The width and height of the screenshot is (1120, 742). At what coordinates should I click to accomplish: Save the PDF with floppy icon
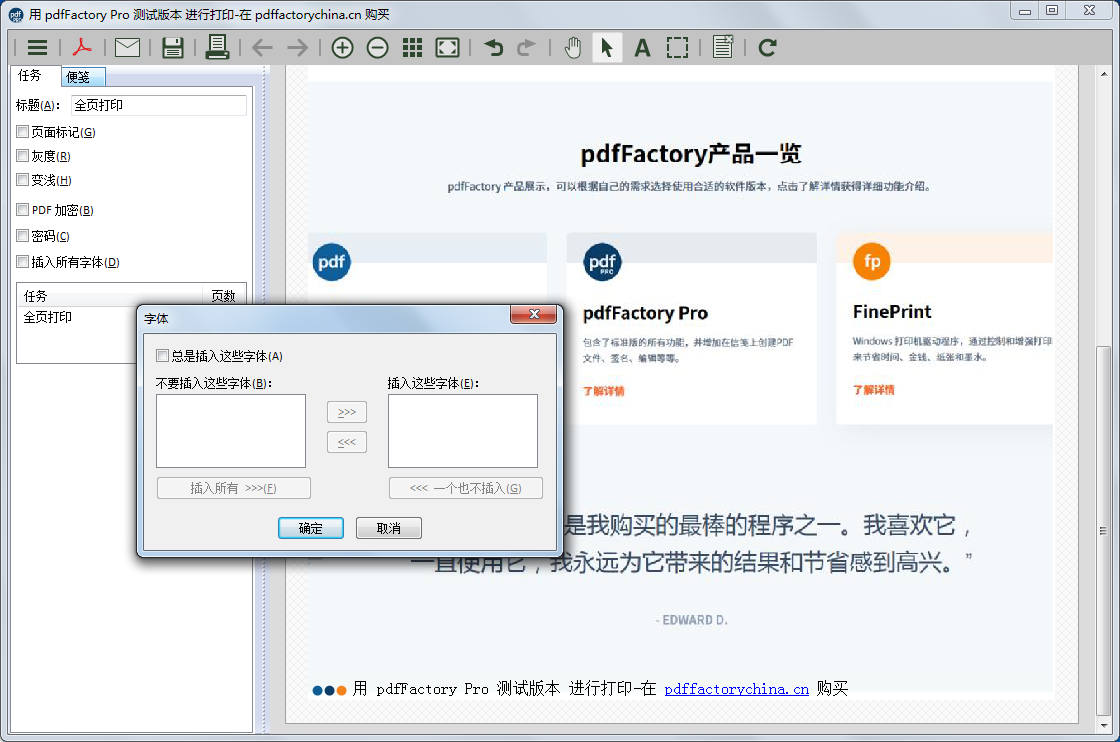click(173, 48)
